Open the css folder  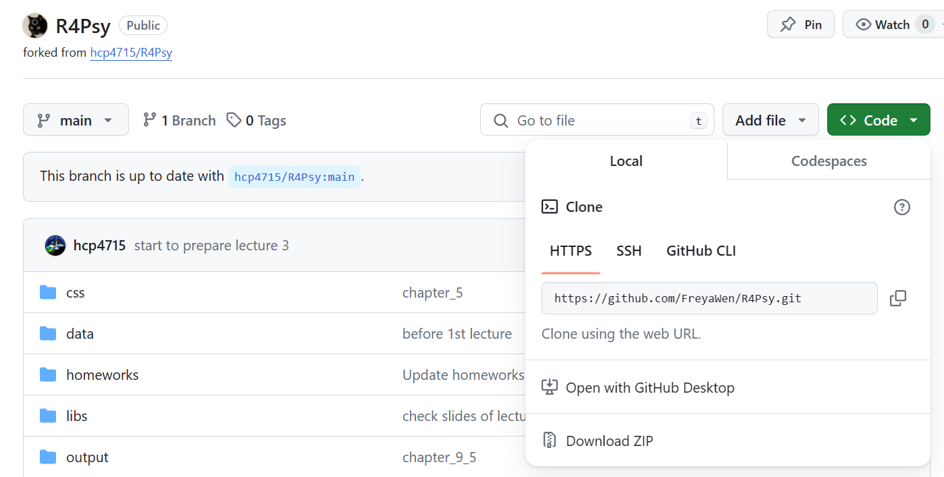click(x=75, y=293)
